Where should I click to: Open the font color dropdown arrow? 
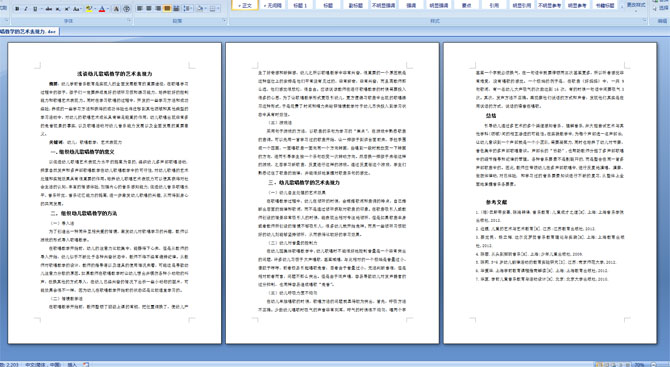[108, 9]
